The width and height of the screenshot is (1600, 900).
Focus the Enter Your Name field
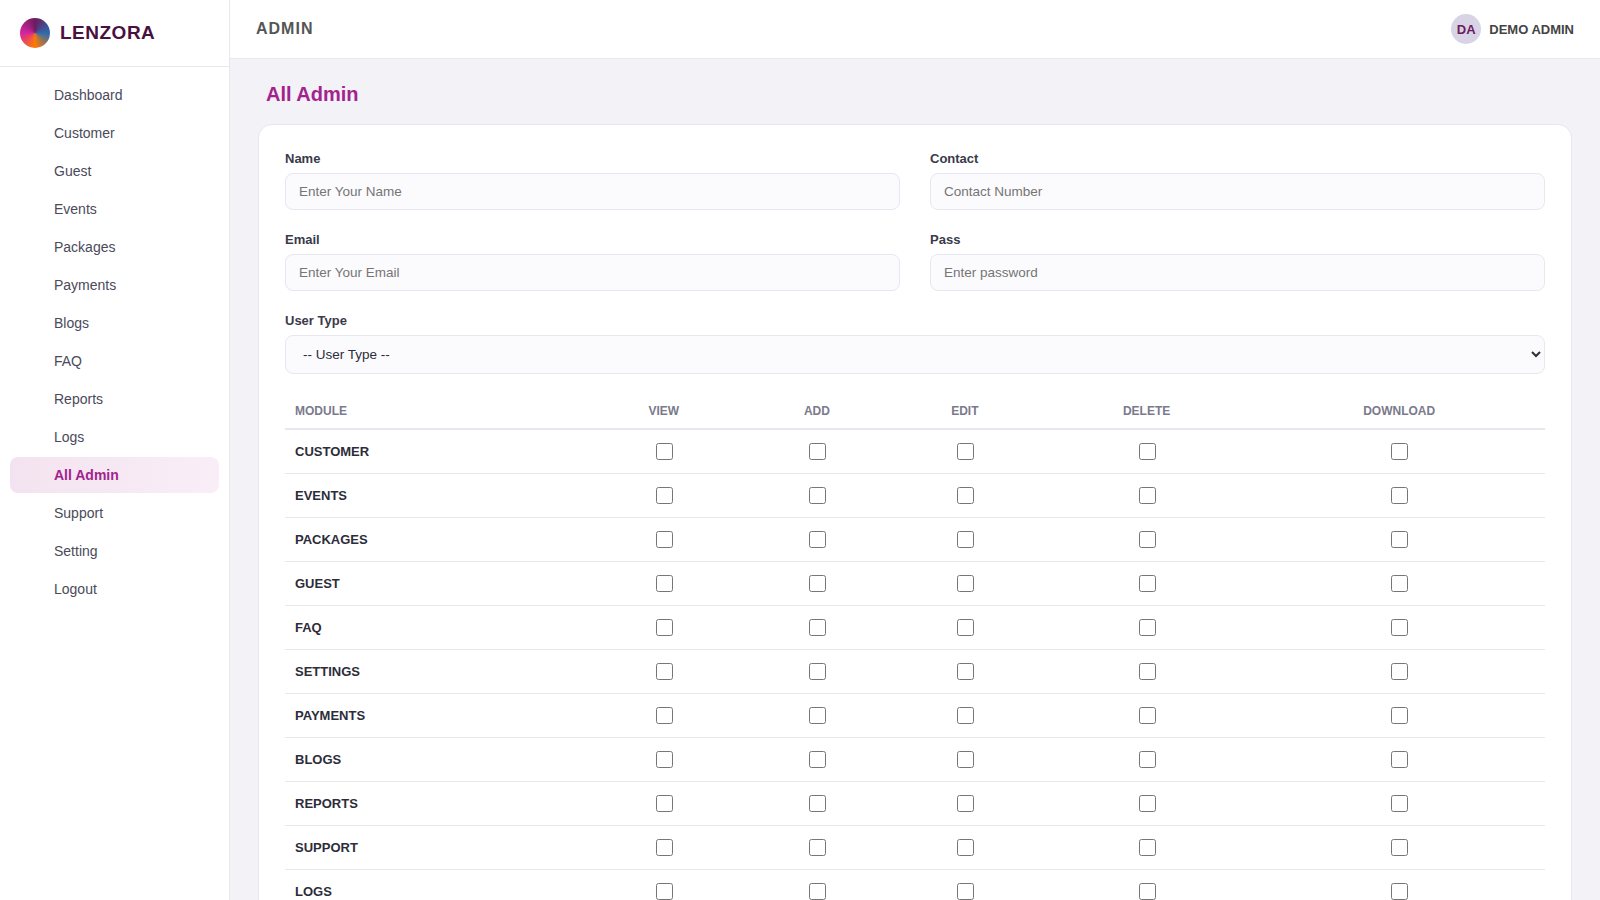pyautogui.click(x=592, y=192)
